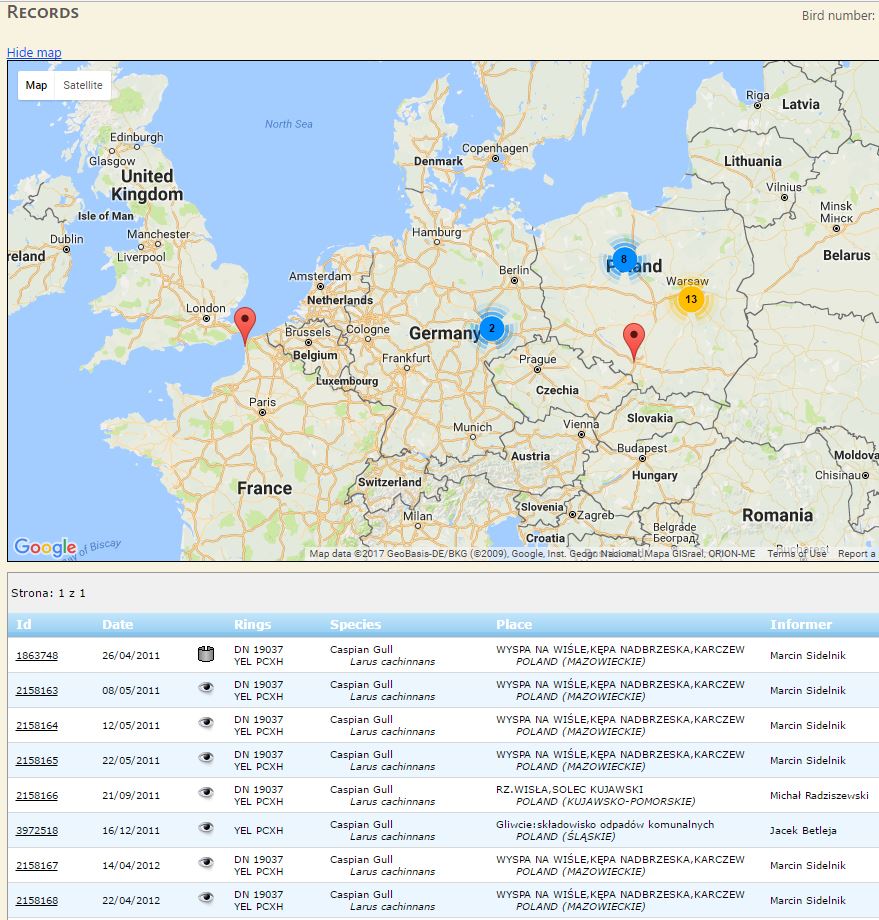Open record Id 2158166
The height and width of the screenshot is (920, 879).
pos(37,796)
